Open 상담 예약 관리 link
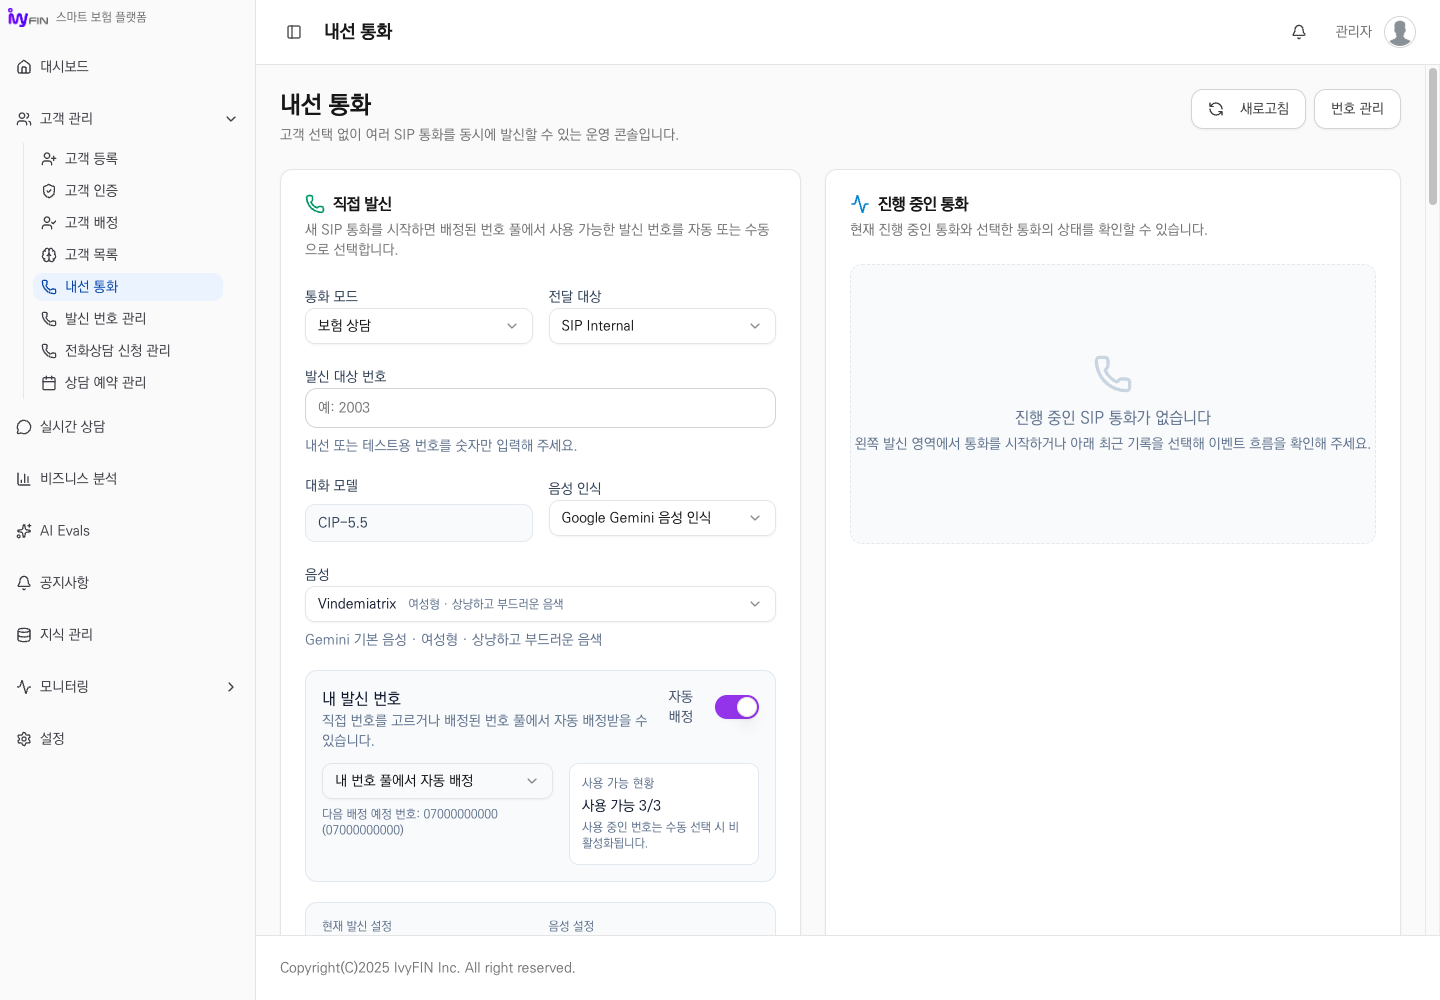 point(128,383)
